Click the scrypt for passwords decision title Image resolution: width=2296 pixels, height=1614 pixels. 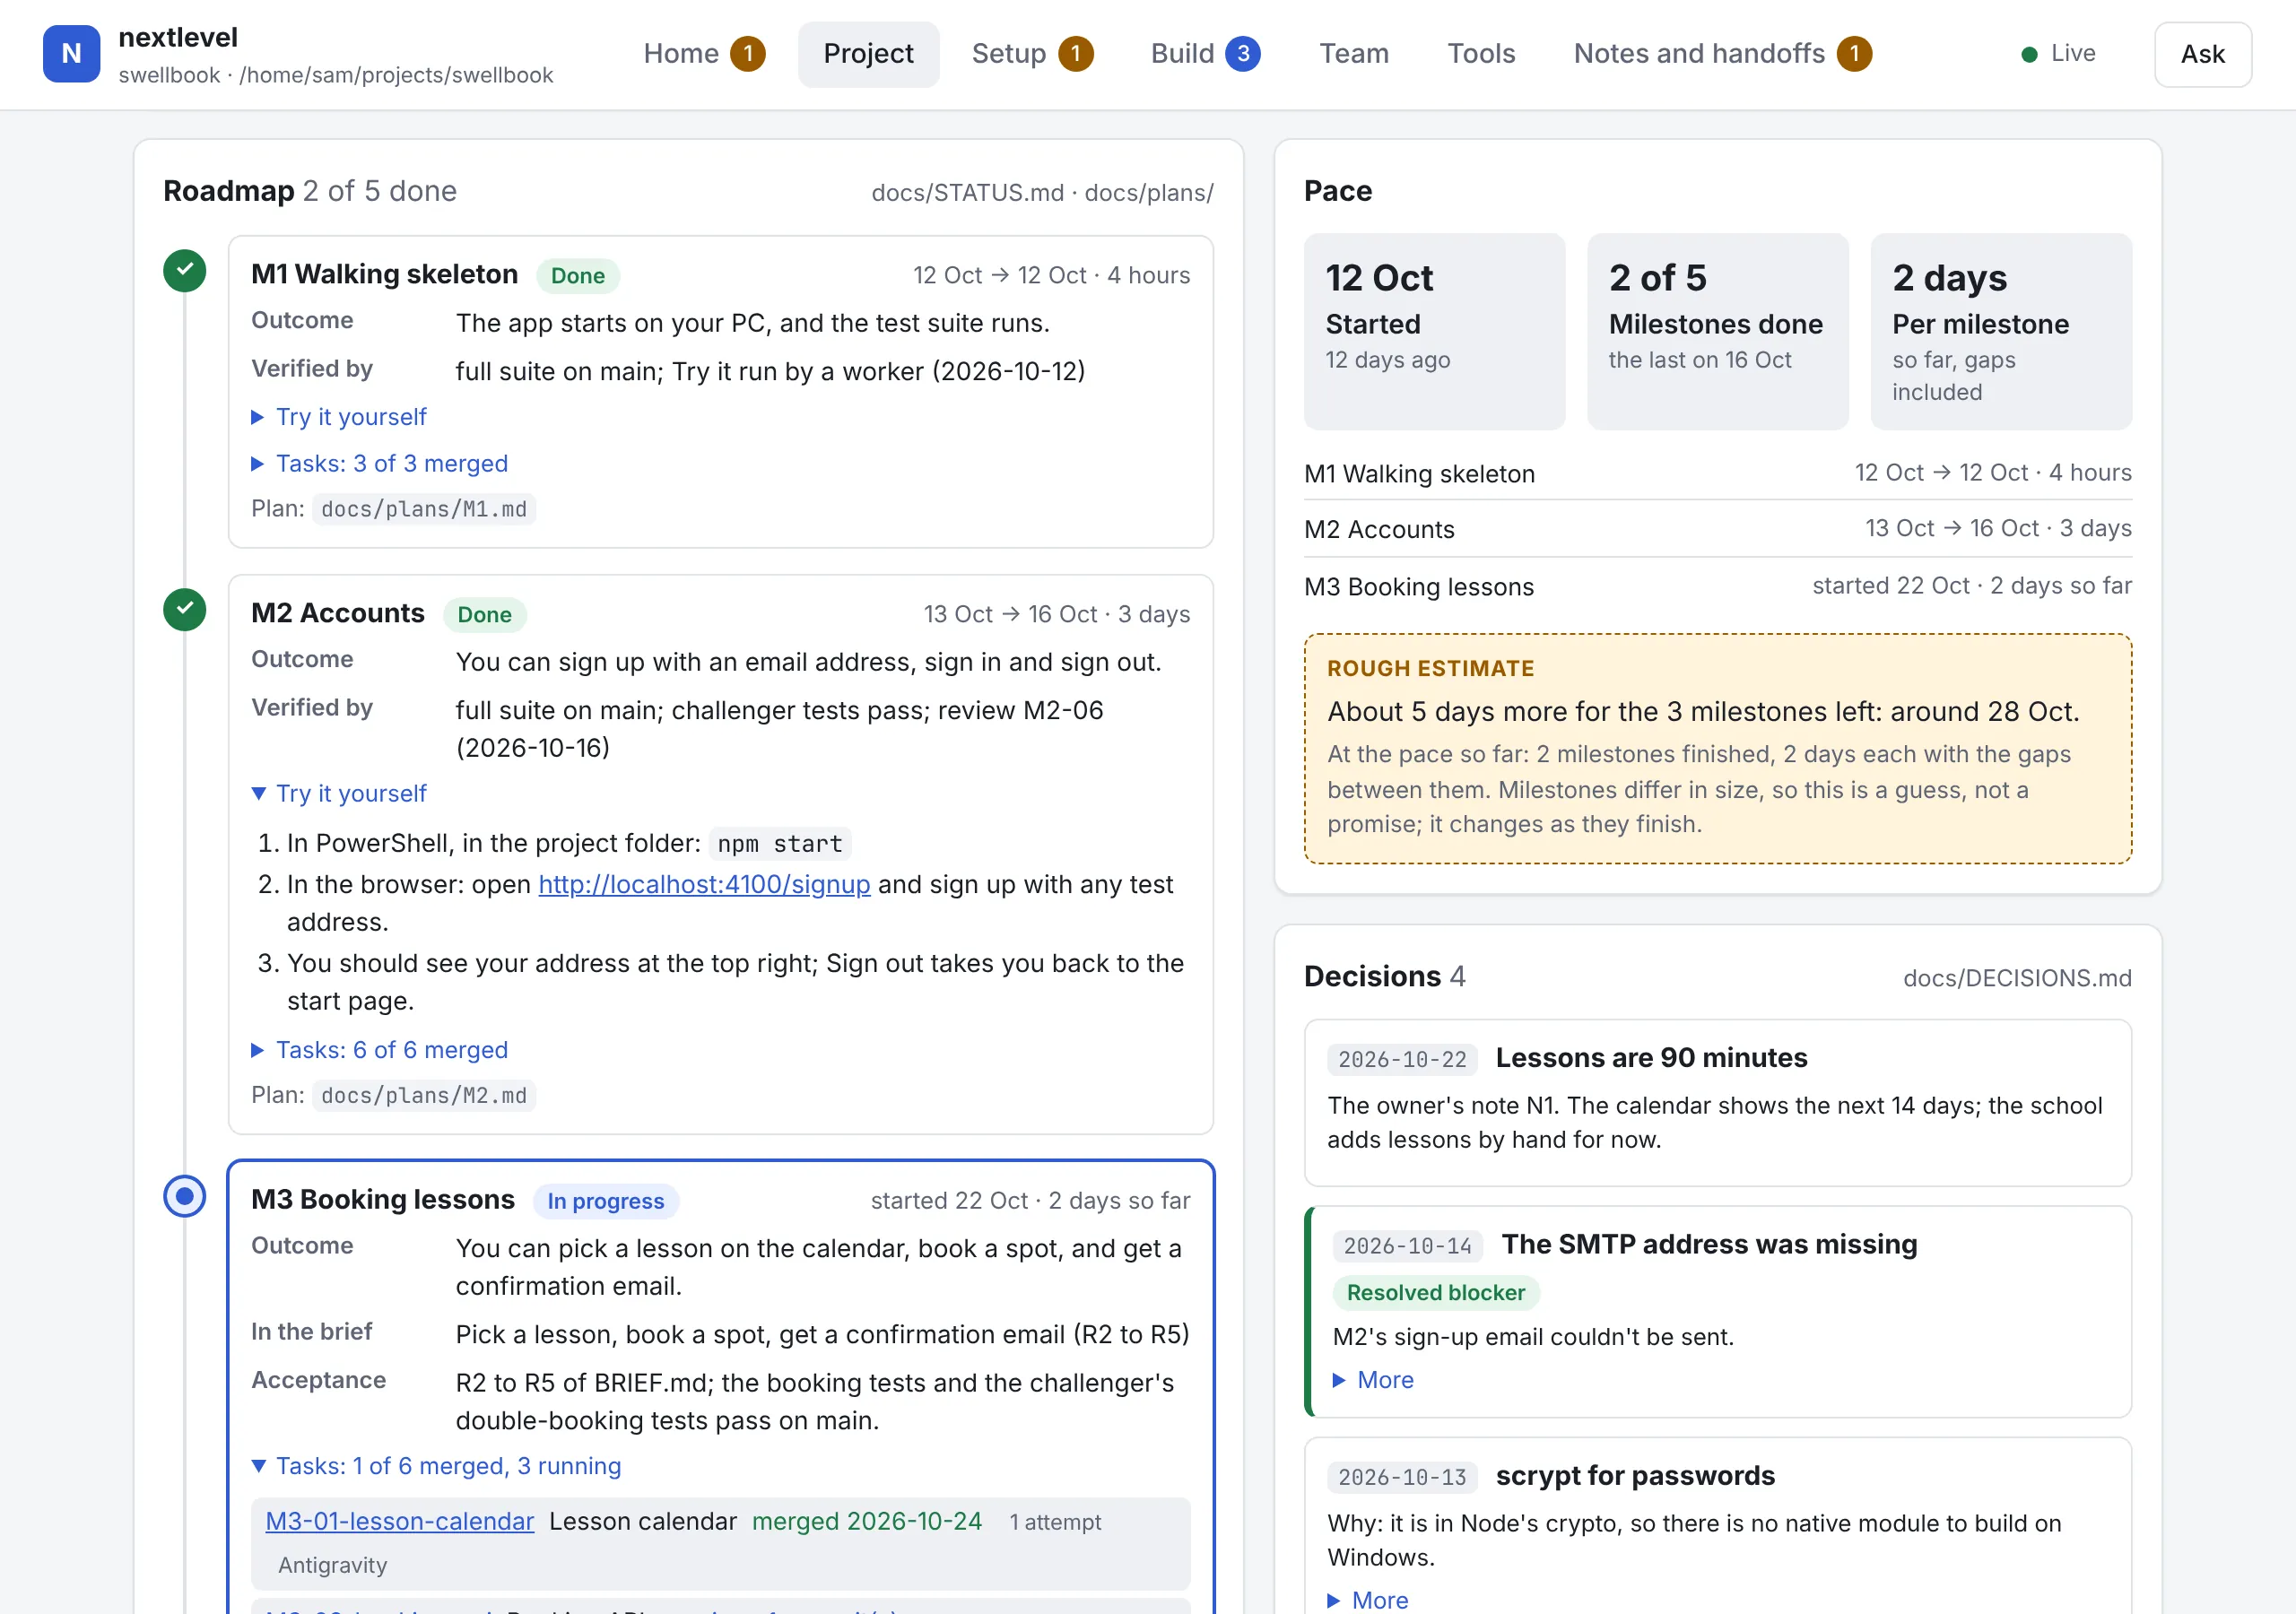click(1635, 1476)
